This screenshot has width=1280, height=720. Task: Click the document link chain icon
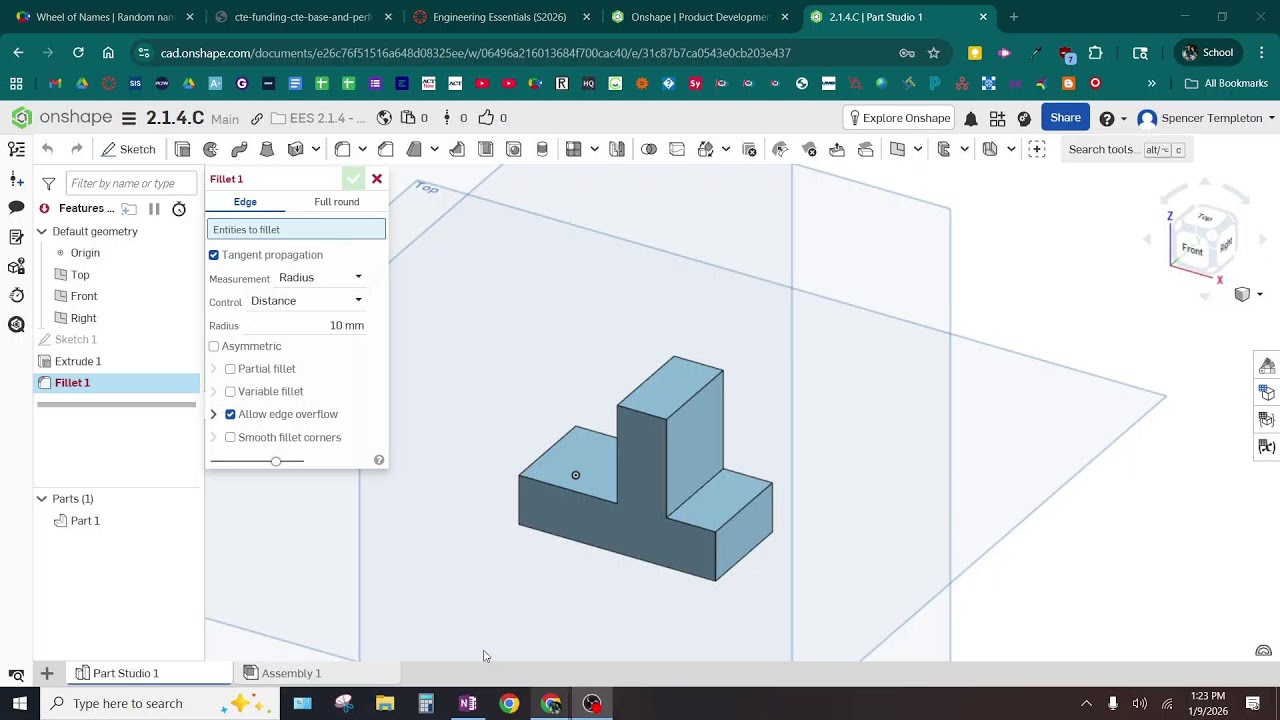pyautogui.click(x=257, y=118)
